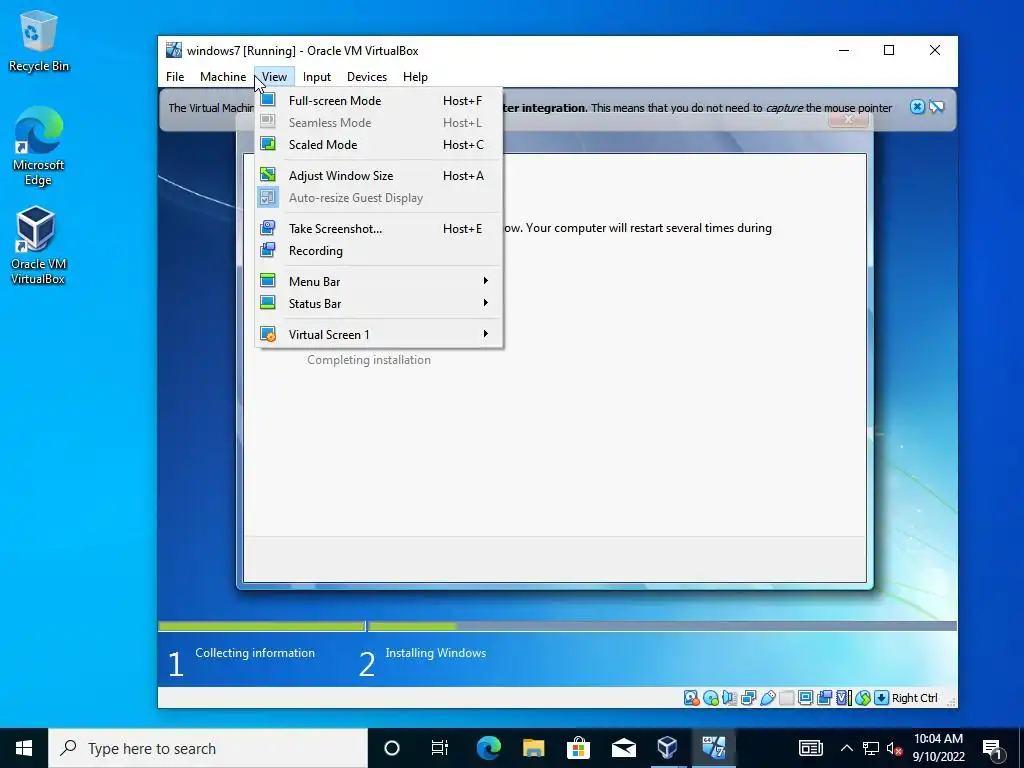Click the installer progress bar
The width and height of the screenshot is (1024, 768).
point(557,626)
